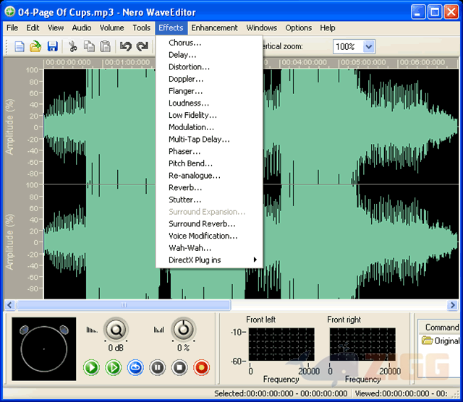Click the Undo arrow icon
463x402 pixels.
[126, 46]
